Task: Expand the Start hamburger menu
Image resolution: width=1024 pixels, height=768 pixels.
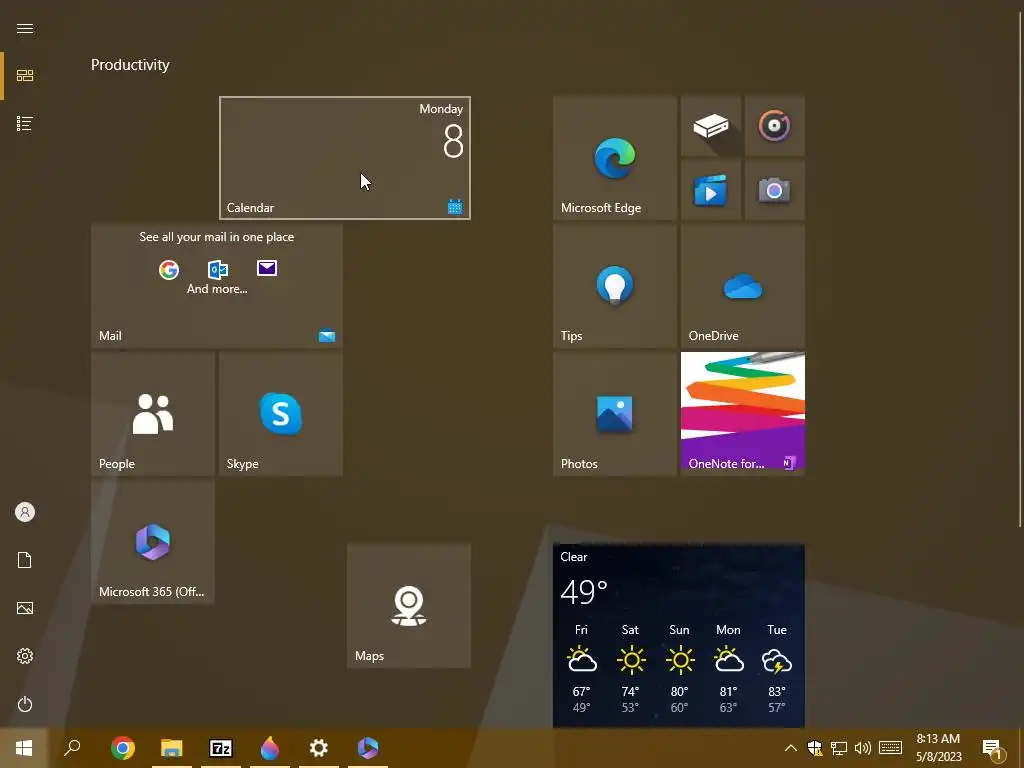Action: pos(25,28)
